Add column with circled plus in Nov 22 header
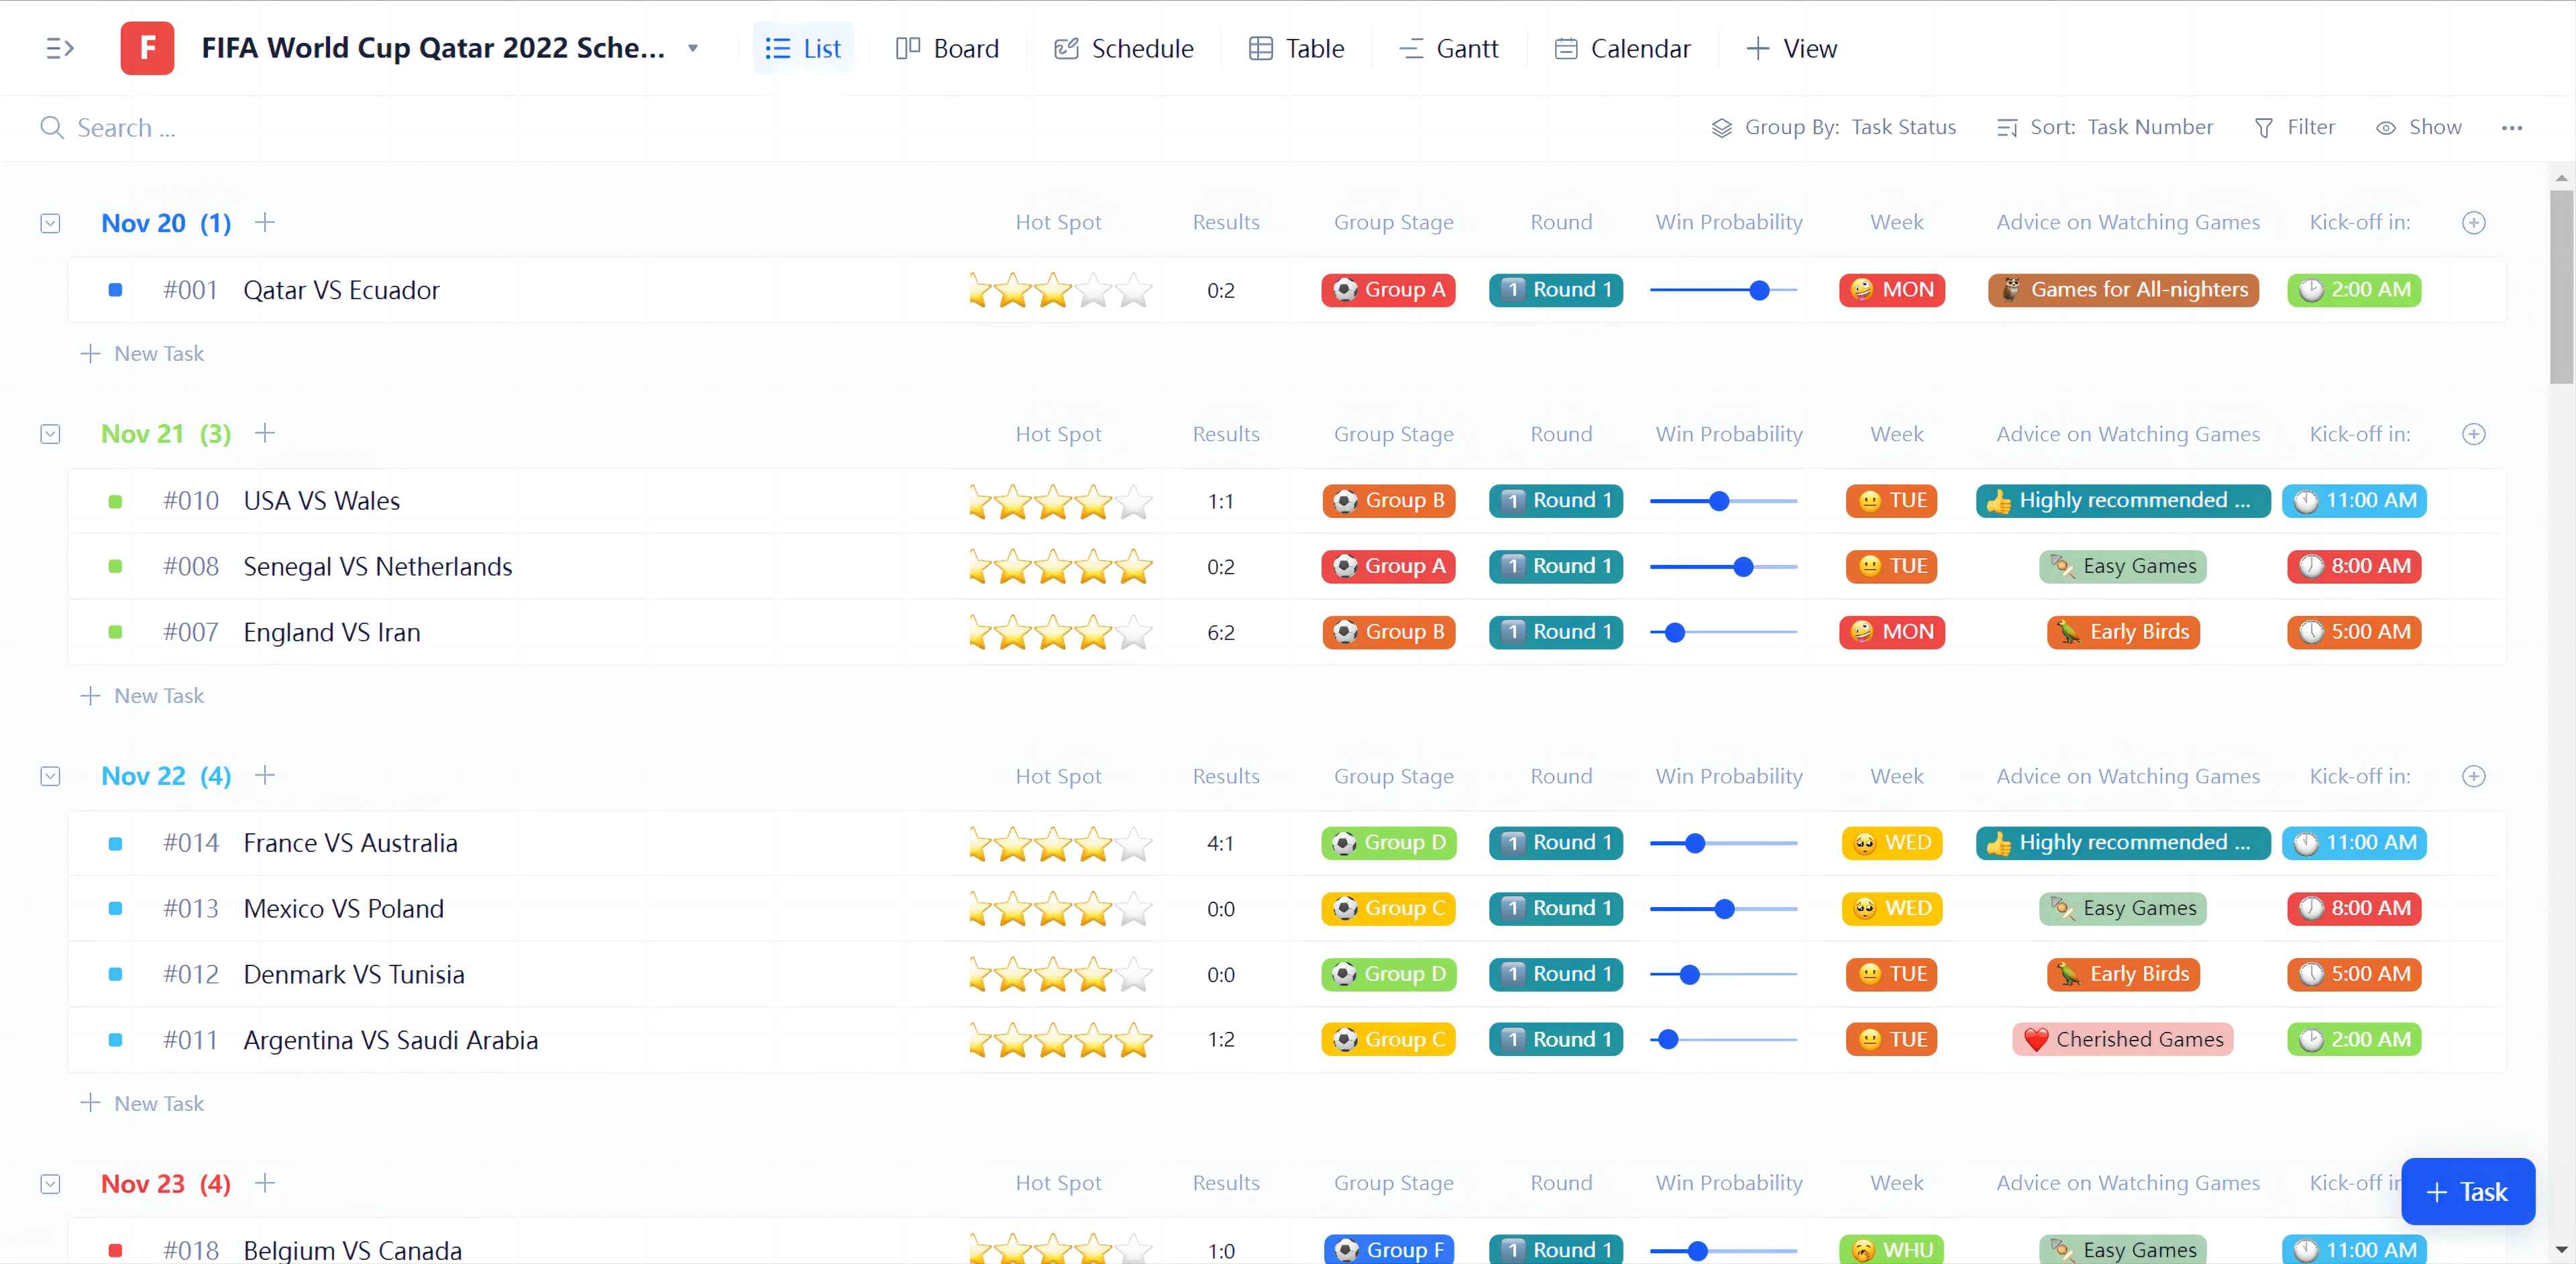The width and height of the screenshot is (2576, 1264). pos(2474,776)
